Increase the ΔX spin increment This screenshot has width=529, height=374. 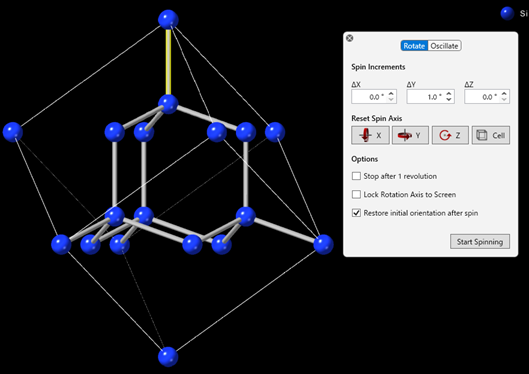click(391, 94)
